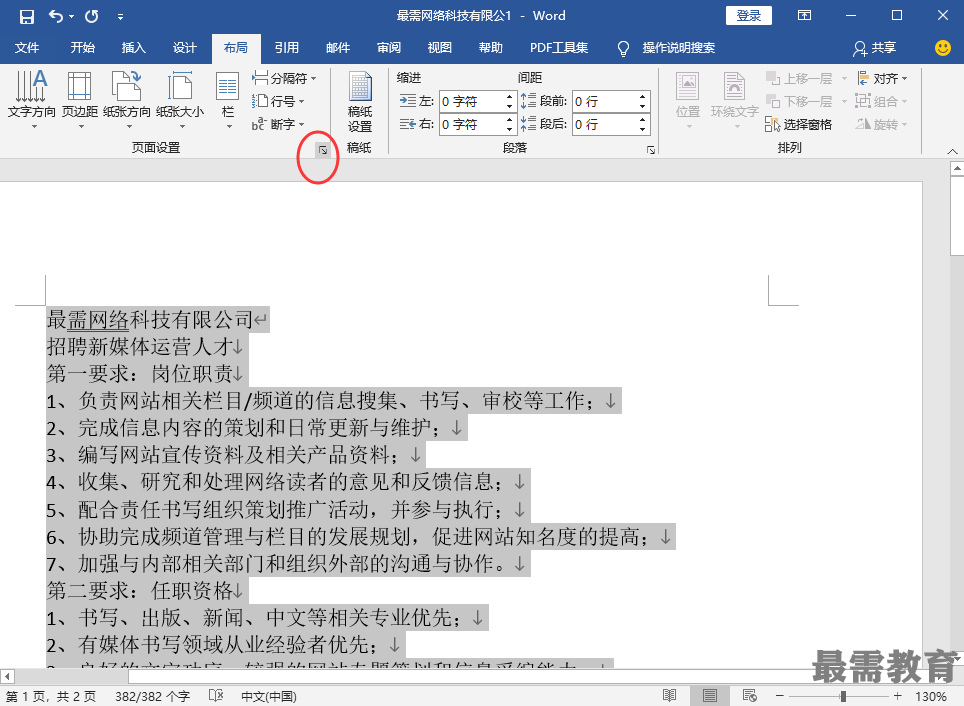Click the 段后 spacing after field
The width and height of the screenshot is (964, 706).
click(604, 124)
